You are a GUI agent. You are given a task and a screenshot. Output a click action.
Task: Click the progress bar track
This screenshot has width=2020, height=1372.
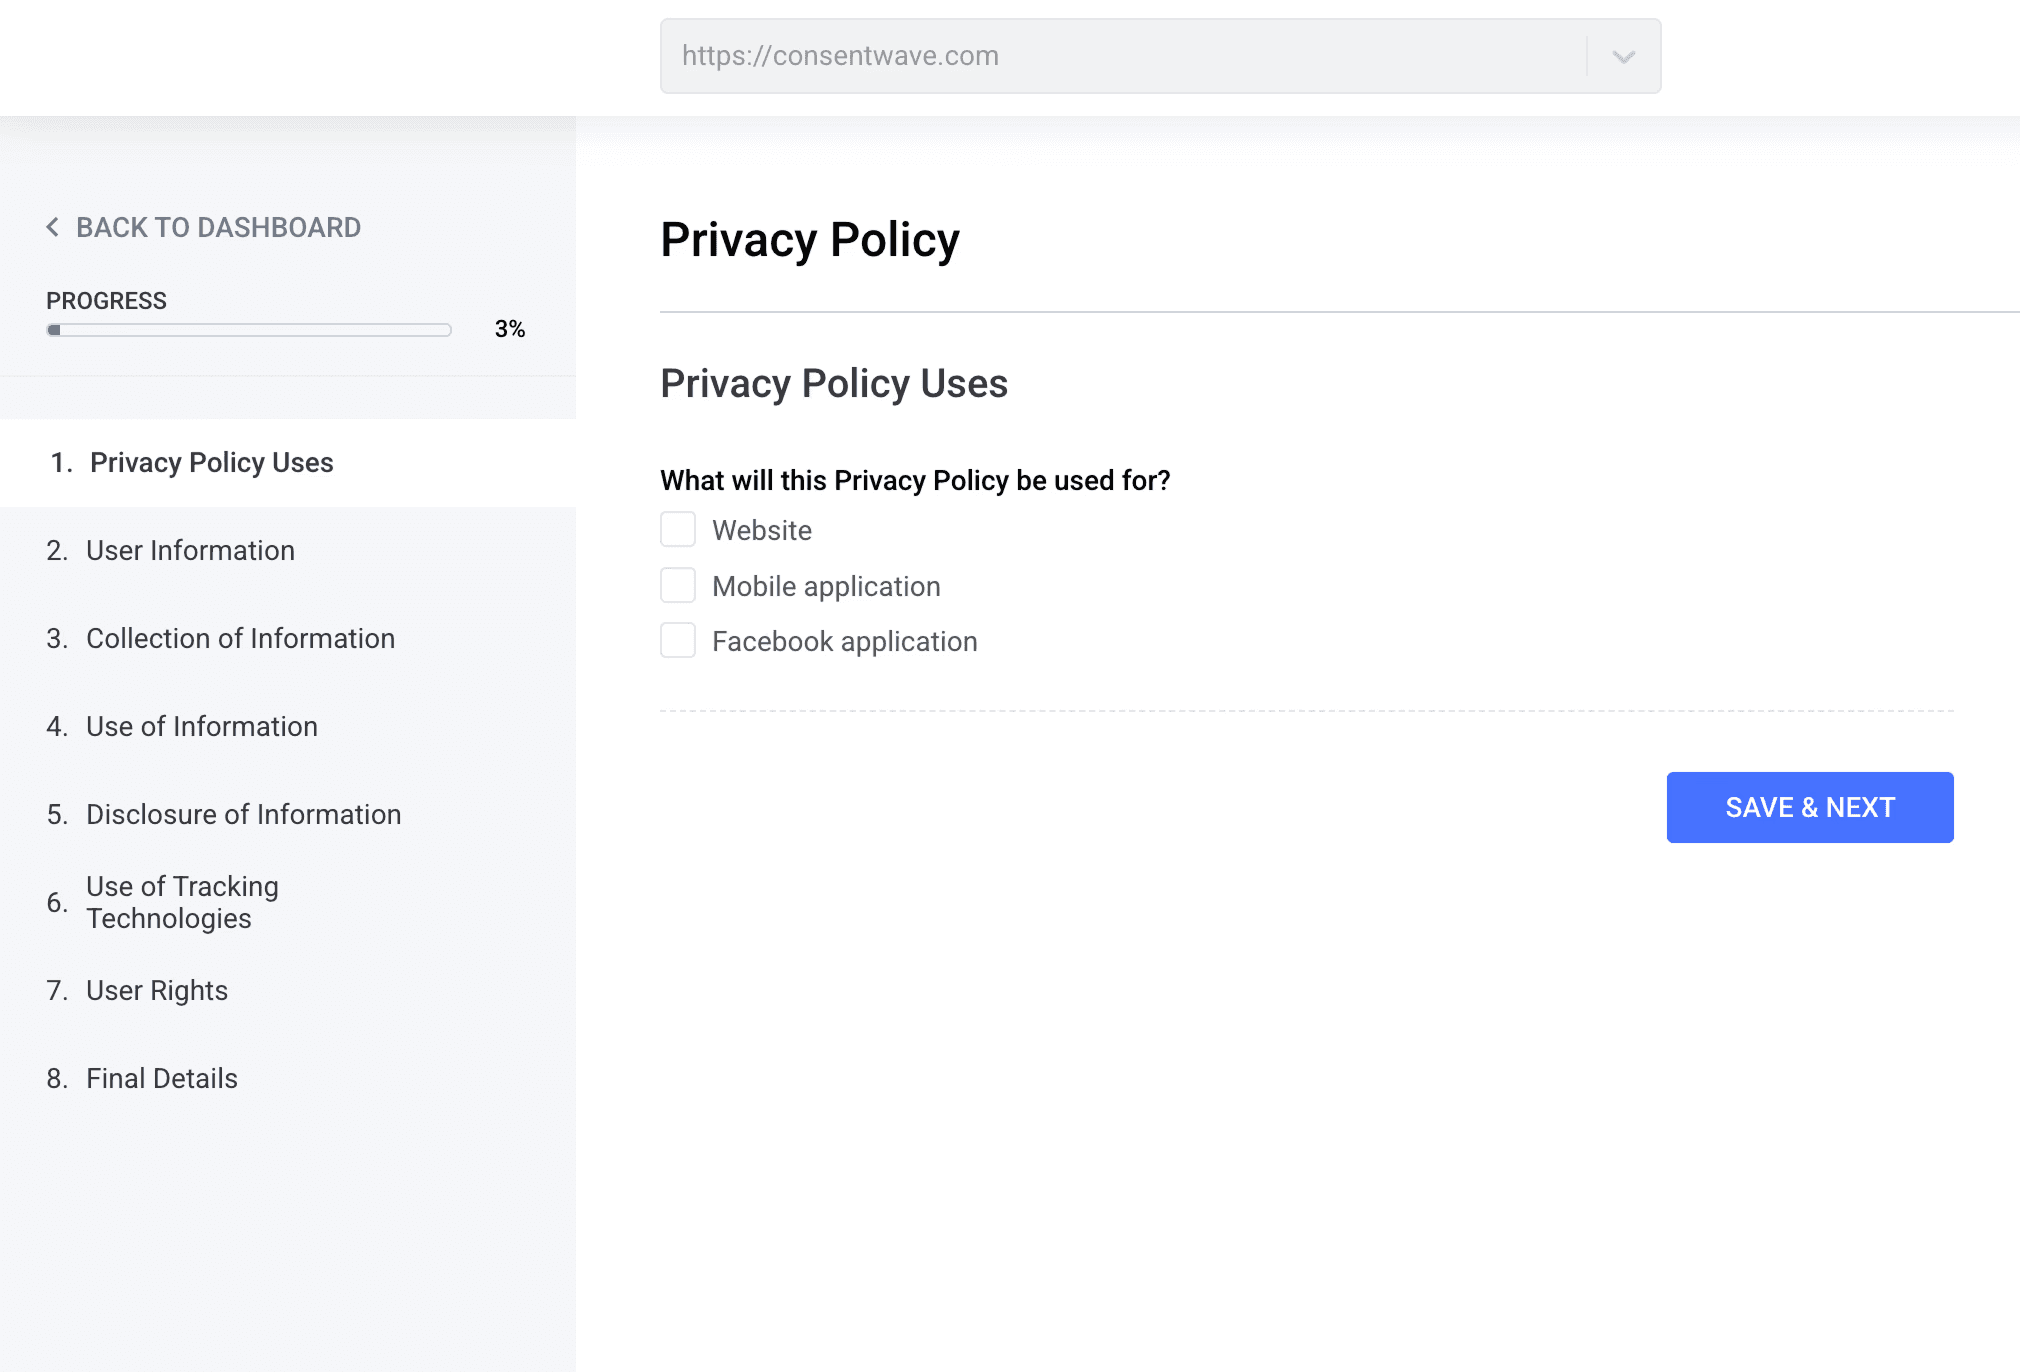tap(249, 330)
